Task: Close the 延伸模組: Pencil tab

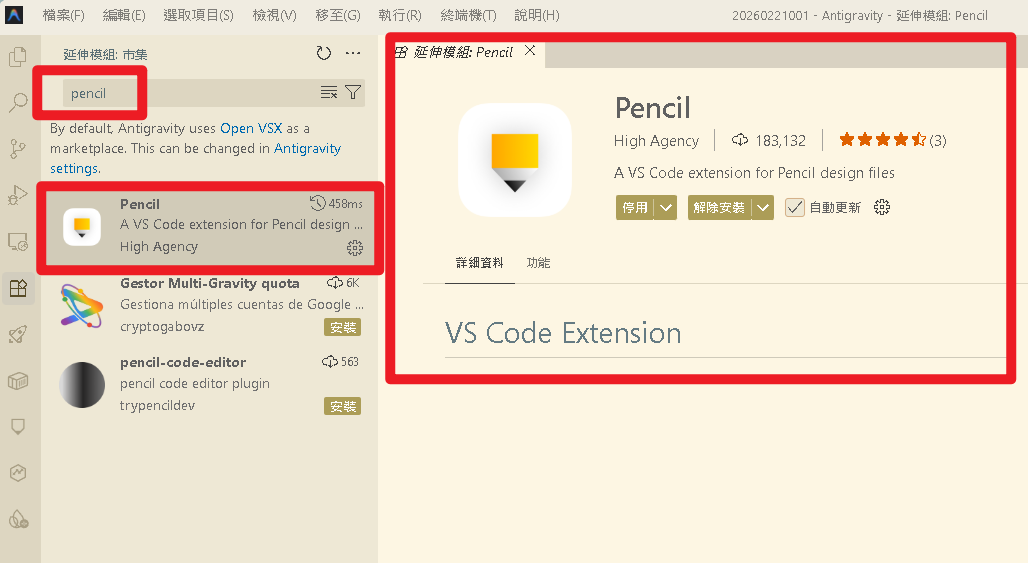Action: coord(530,50)
